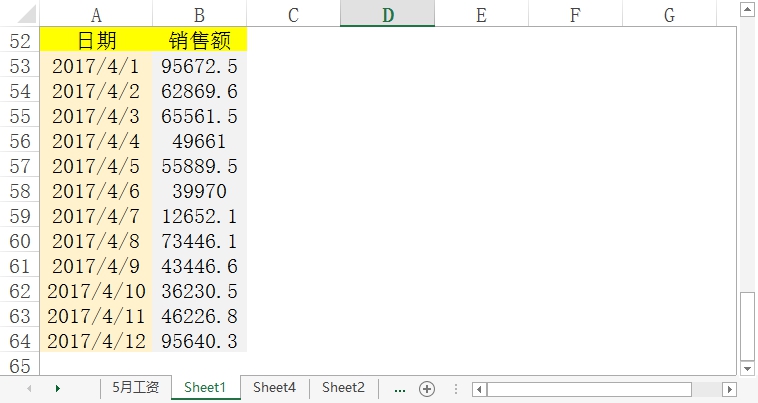Image resolution: width=758 pixels, height=403 pixels.
Task: Select row 55 header
Action: tap(20, 116)
